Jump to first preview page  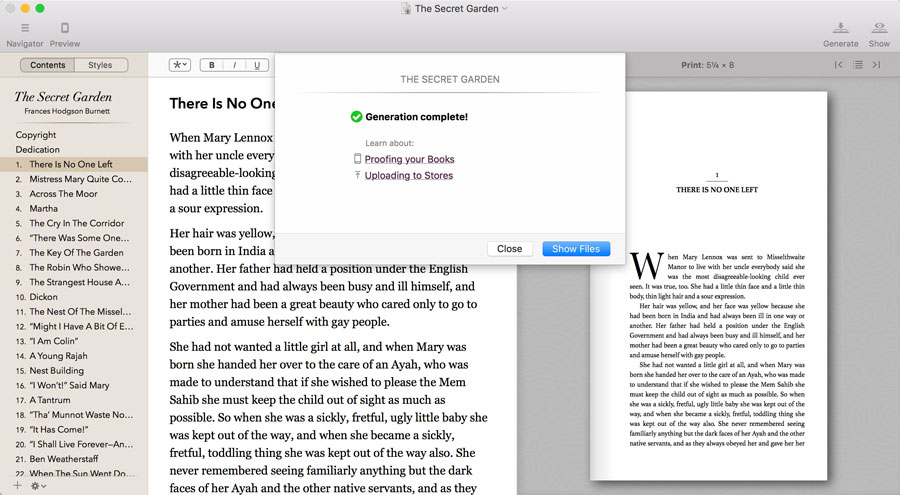839,65
